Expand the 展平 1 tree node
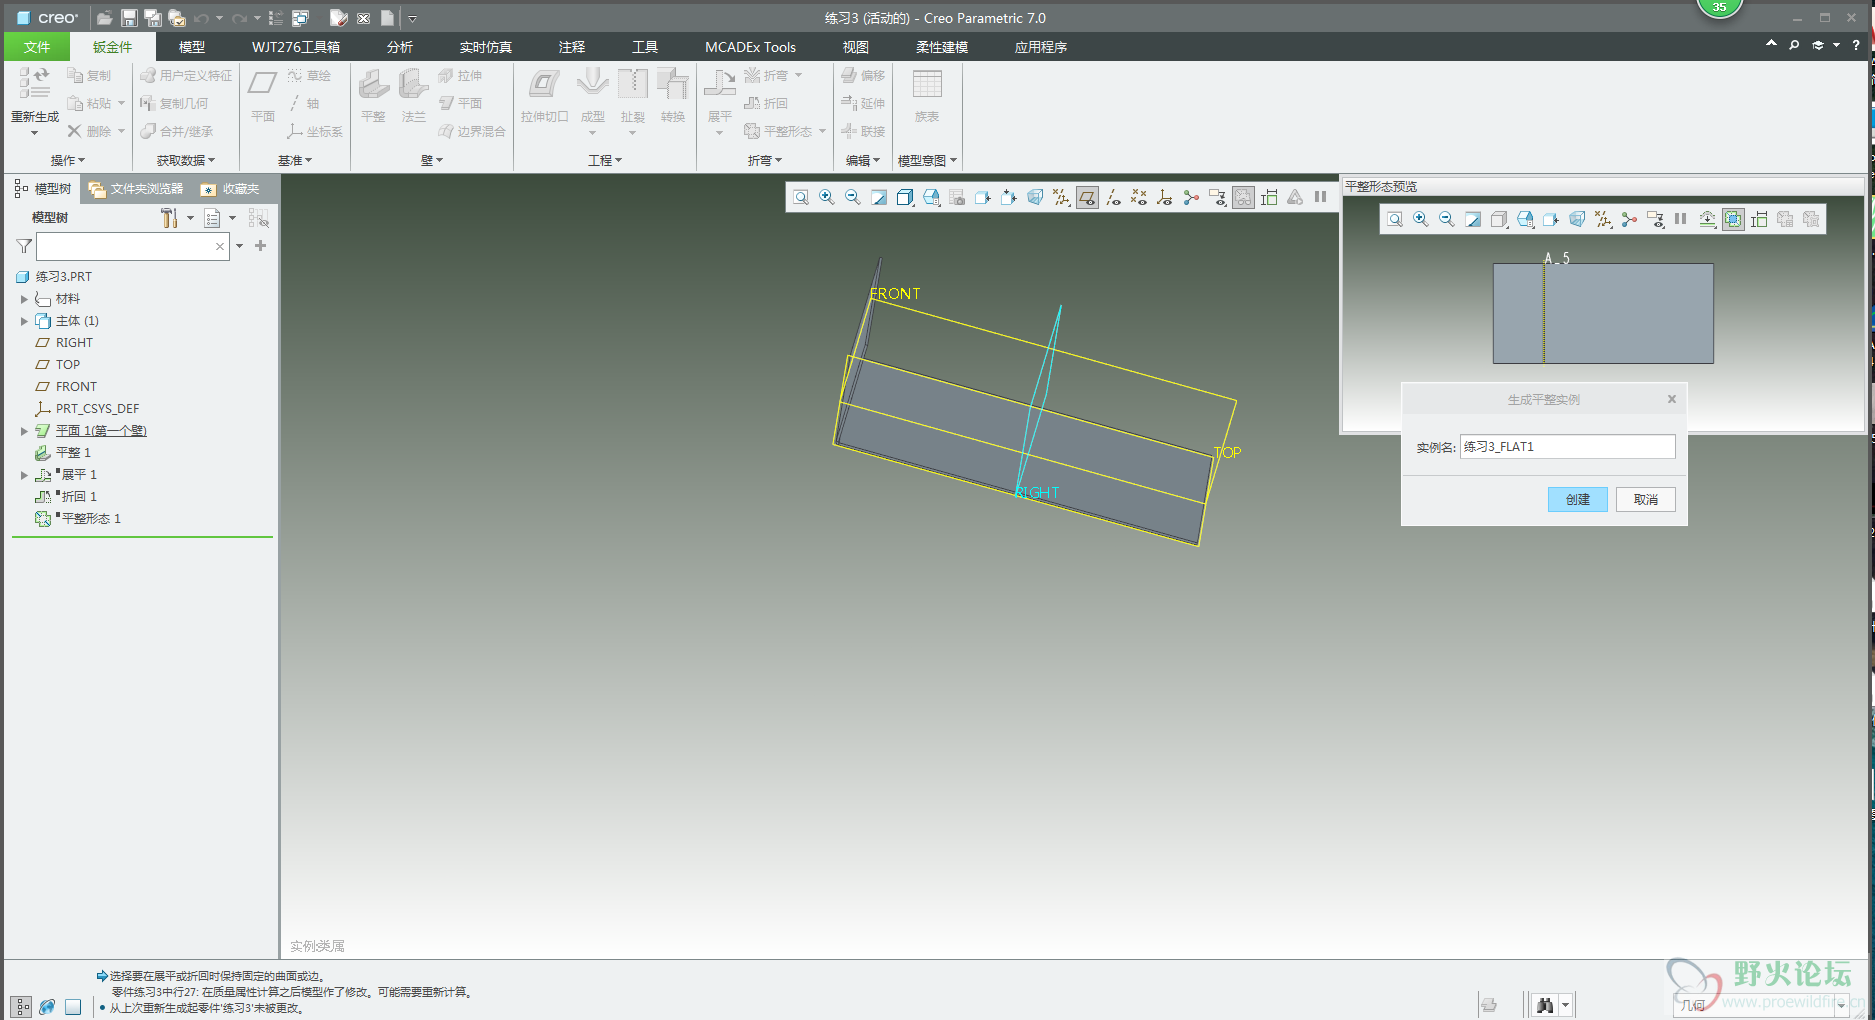This screenshot has height=1020, width=1875. pyautogui.click(x=24, y=475)
